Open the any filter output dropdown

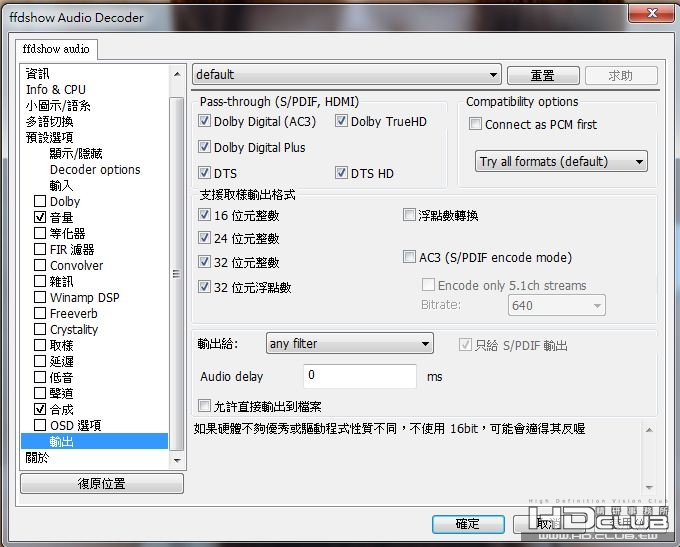(350, 344)
